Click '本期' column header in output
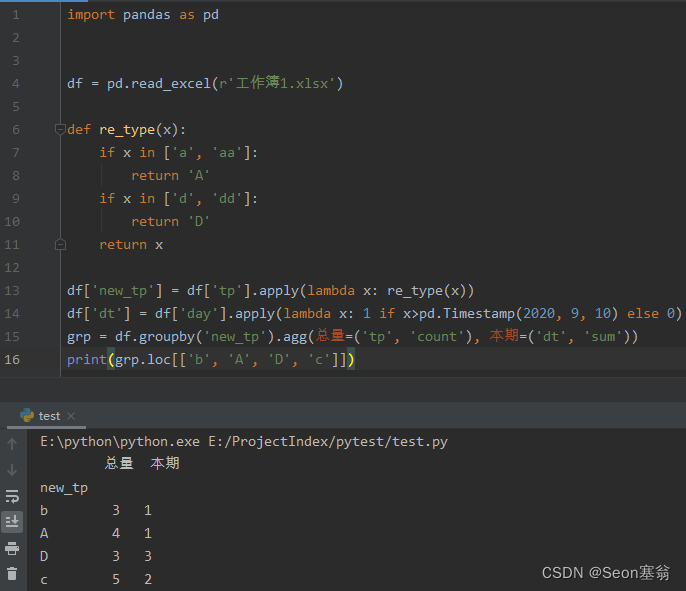This screenshot has width=686, height=591. pos(165,463)
